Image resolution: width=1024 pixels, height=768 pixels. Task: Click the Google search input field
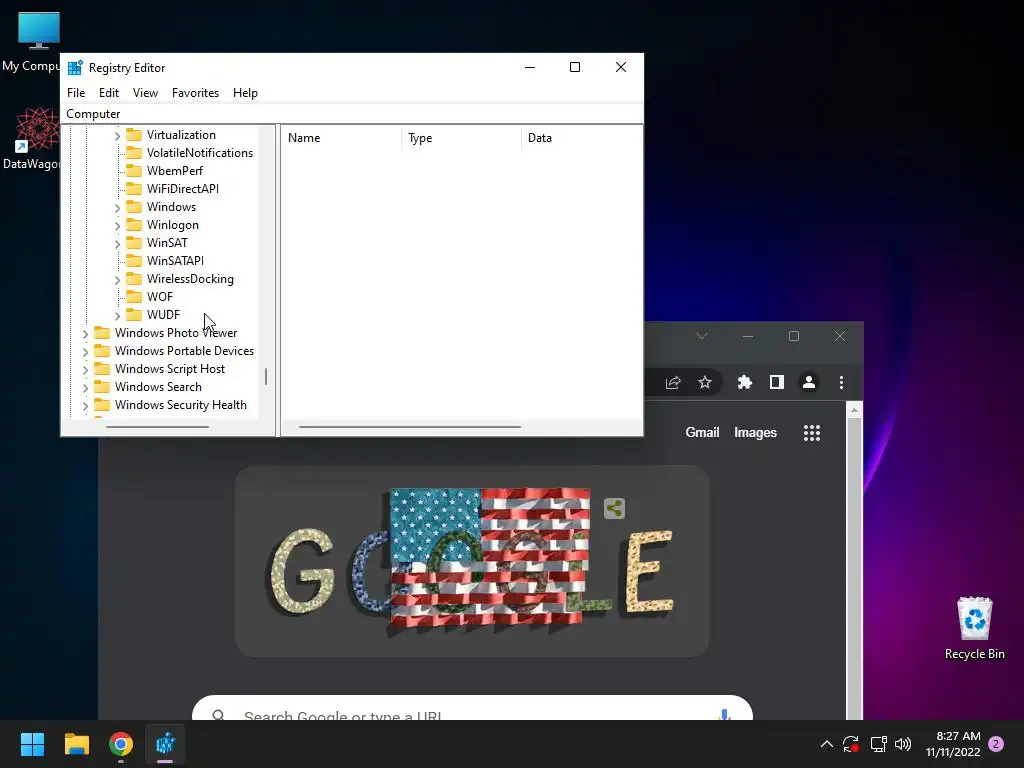(472, 709)
